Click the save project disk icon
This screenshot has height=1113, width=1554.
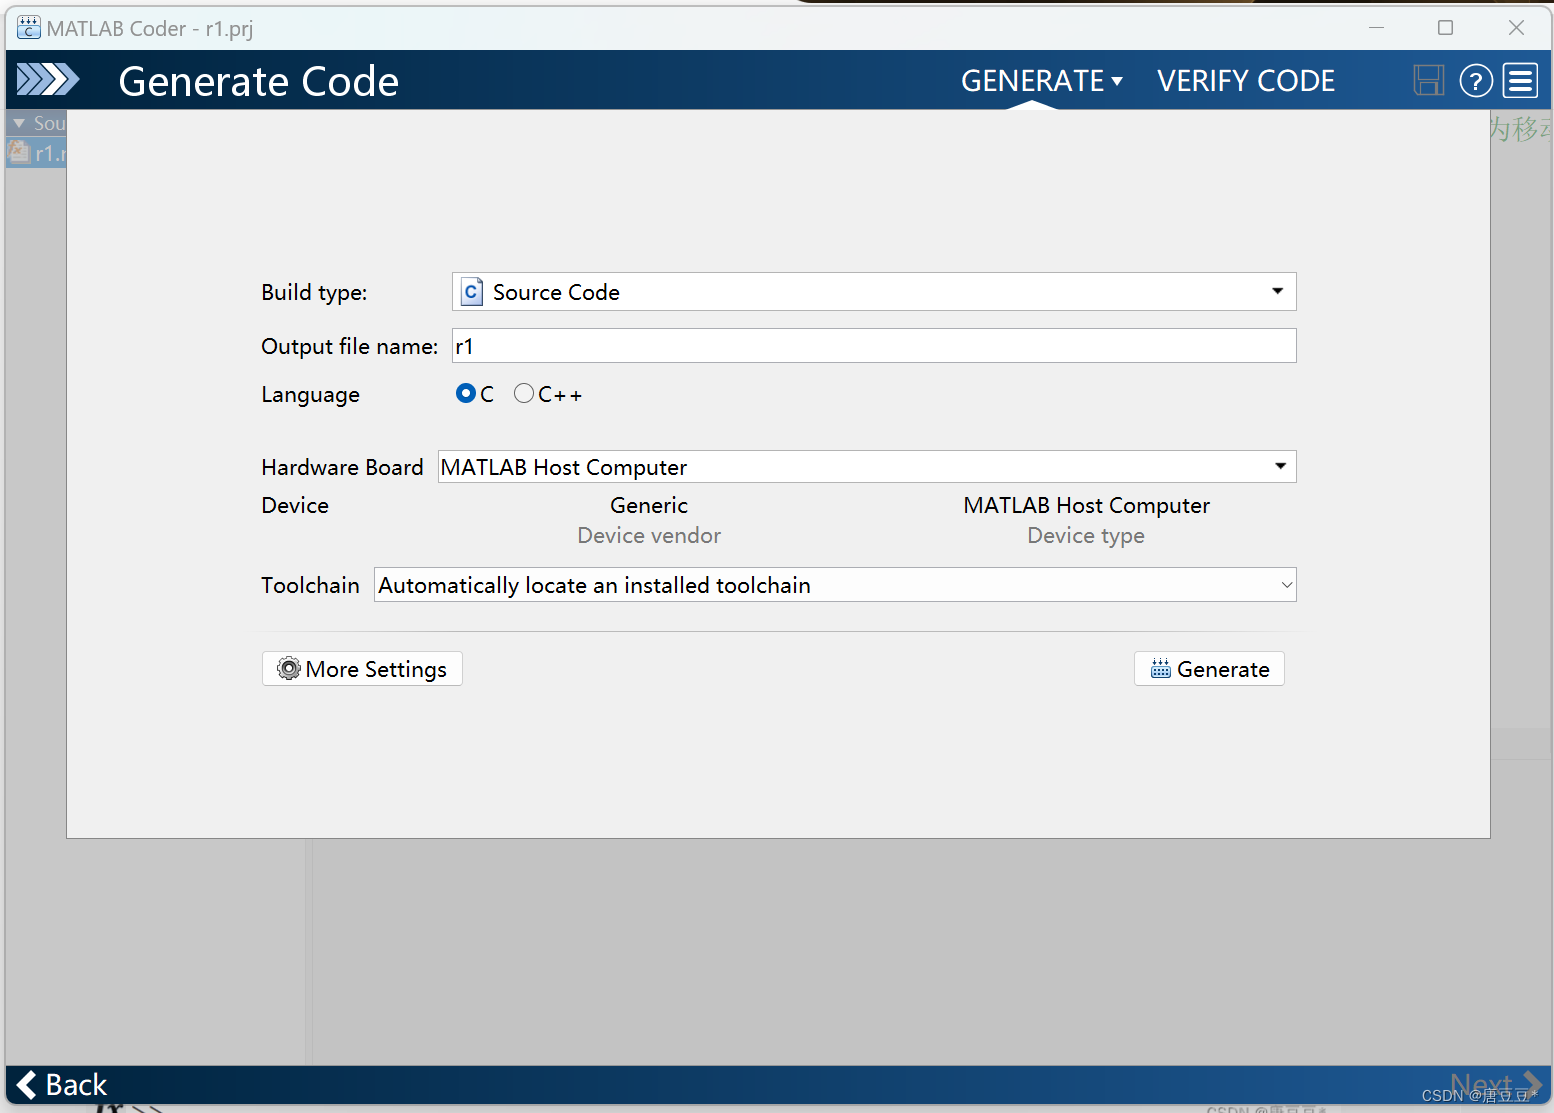(x=1428, y=80)
